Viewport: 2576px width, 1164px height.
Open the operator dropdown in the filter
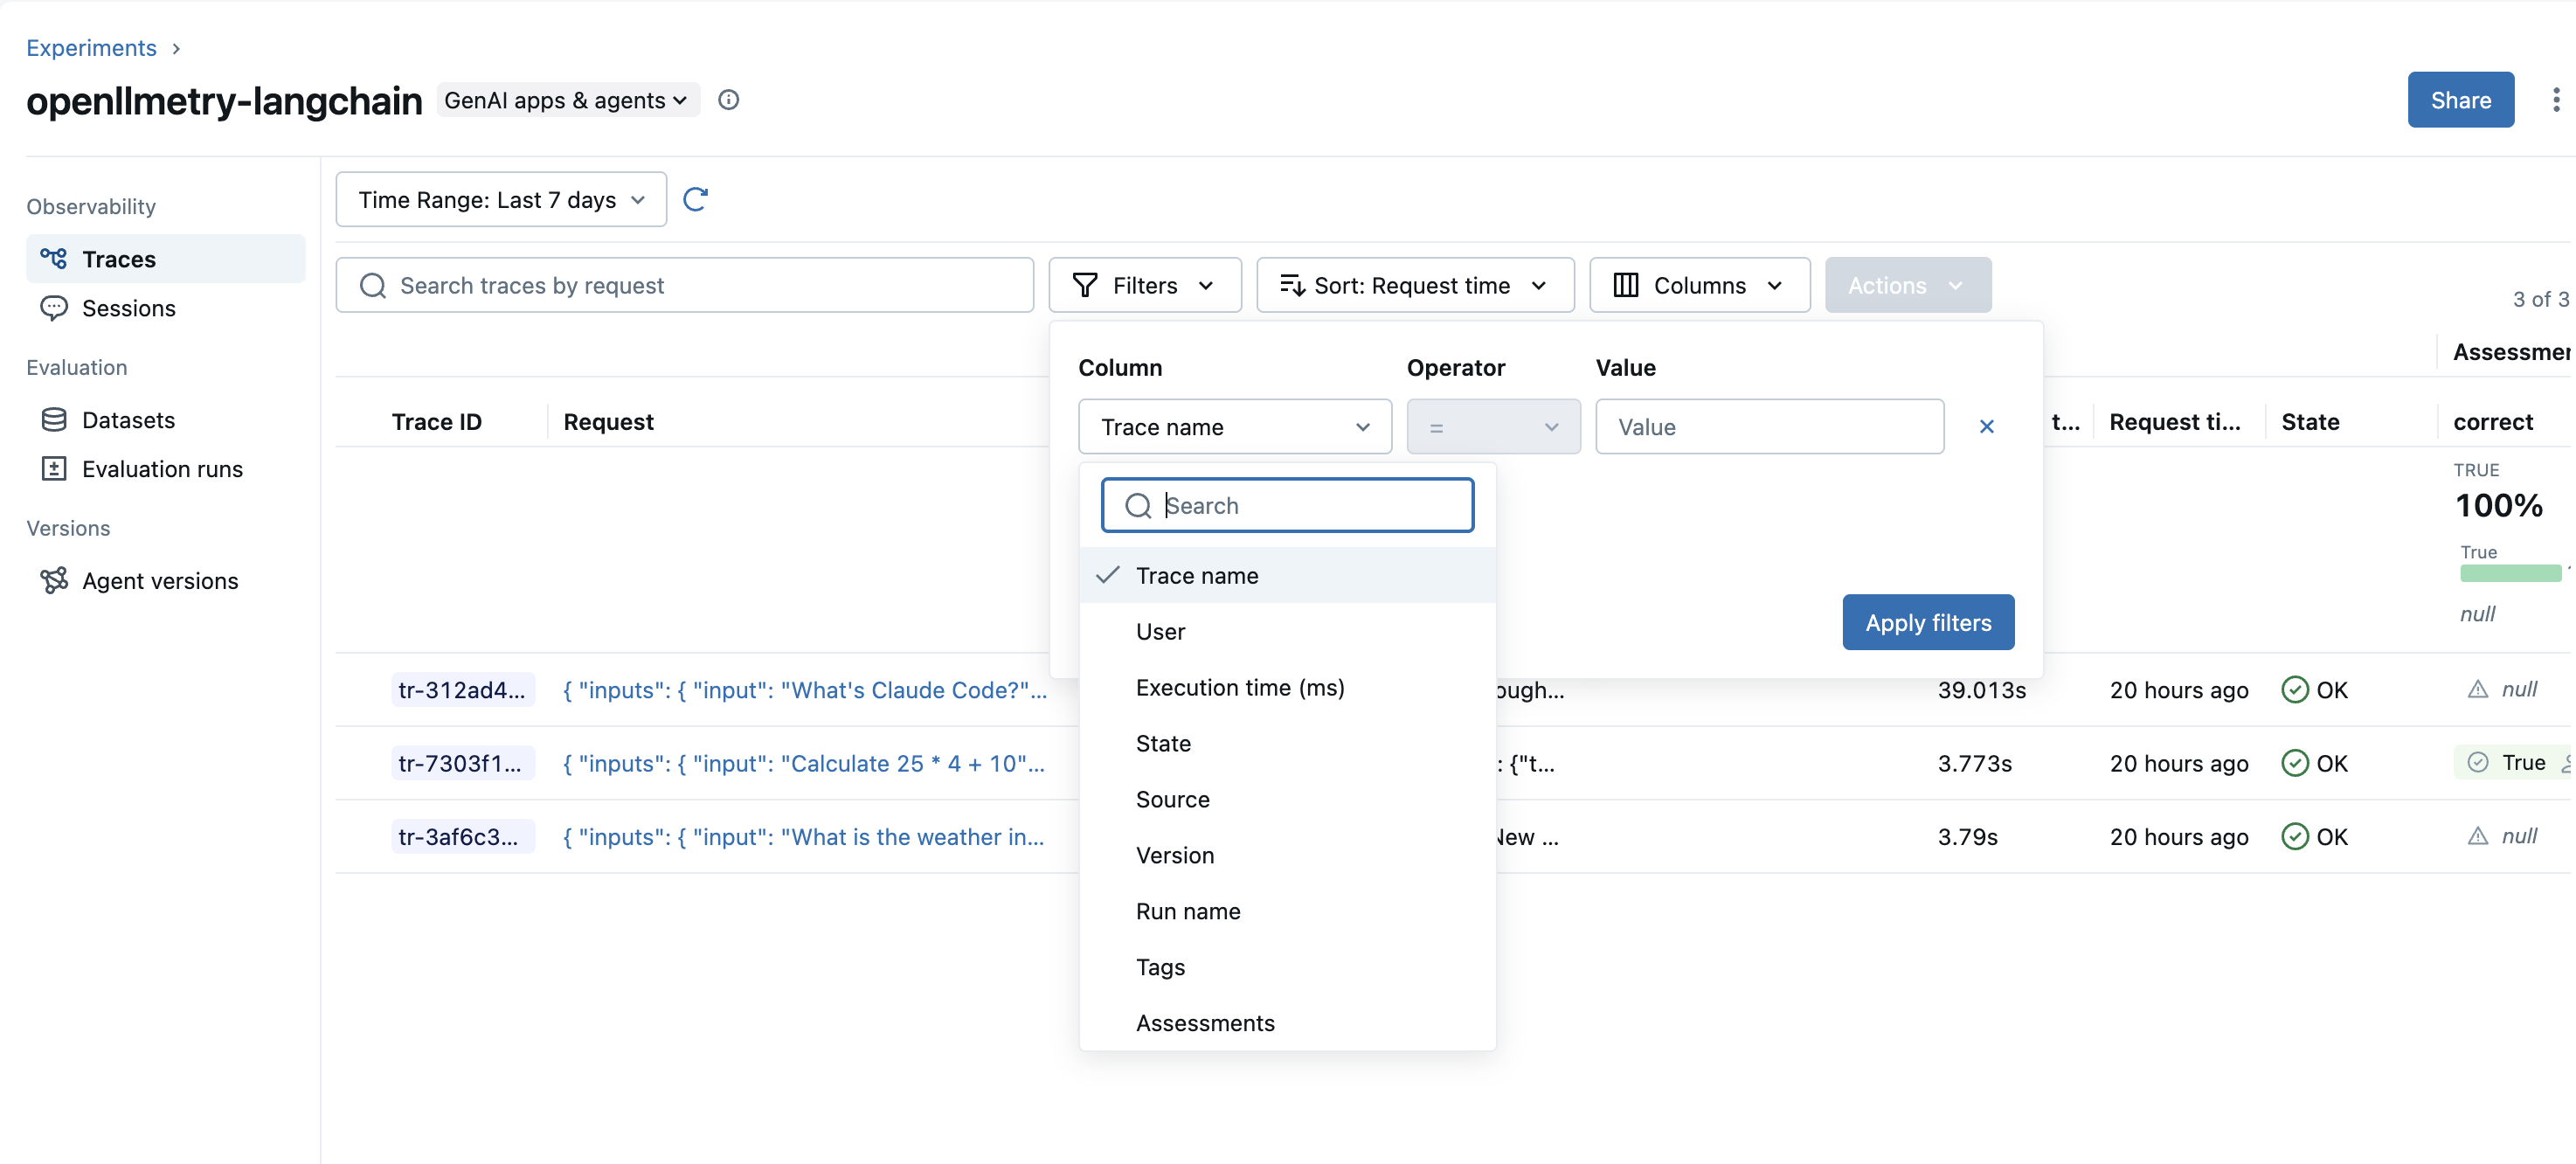click(1492, 426)
